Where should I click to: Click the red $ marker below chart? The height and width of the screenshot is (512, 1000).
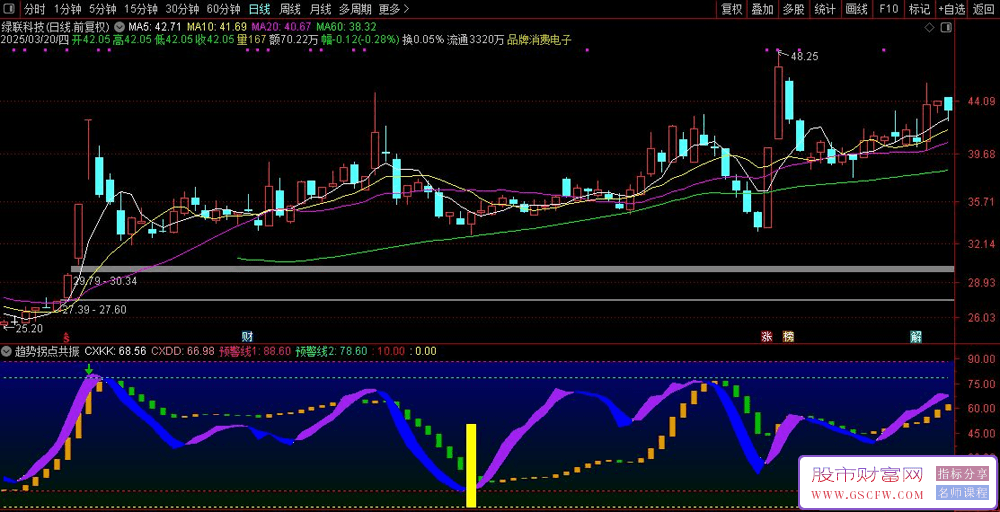tap(67, 337)
